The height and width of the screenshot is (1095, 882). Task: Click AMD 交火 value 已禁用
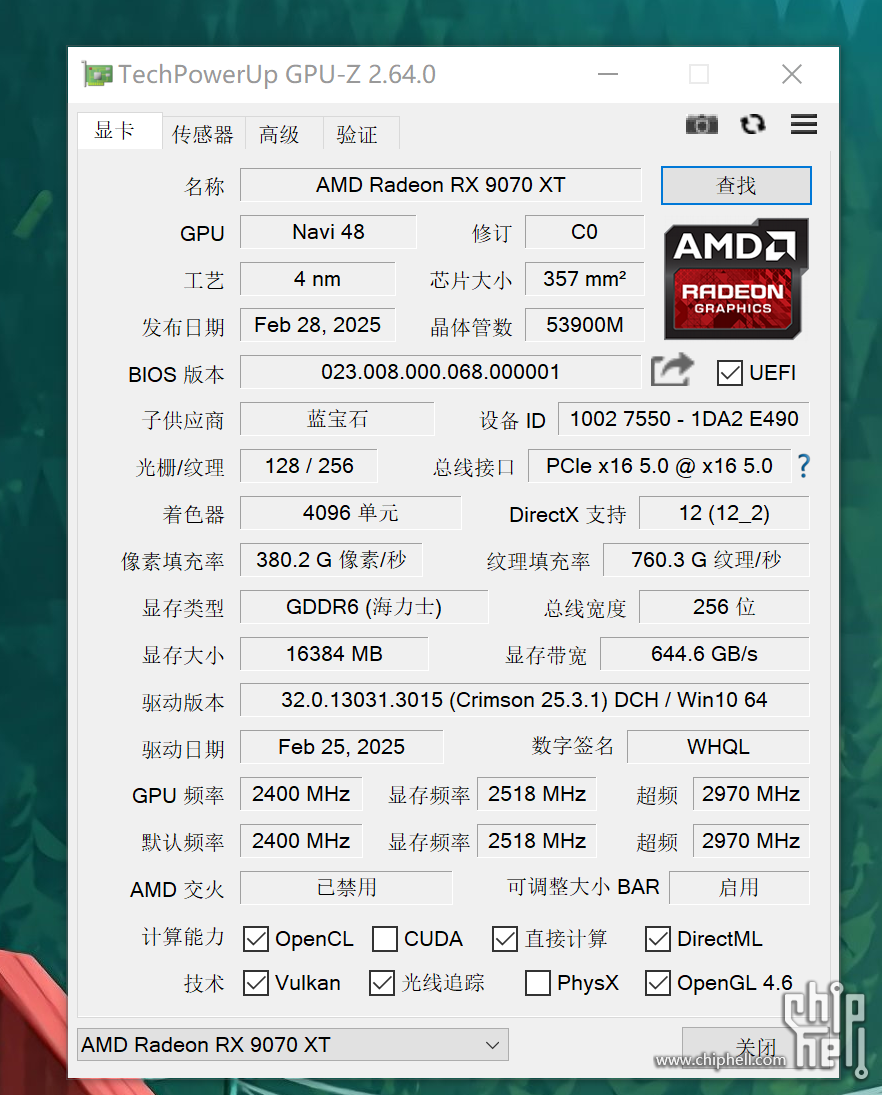point(346,888)
